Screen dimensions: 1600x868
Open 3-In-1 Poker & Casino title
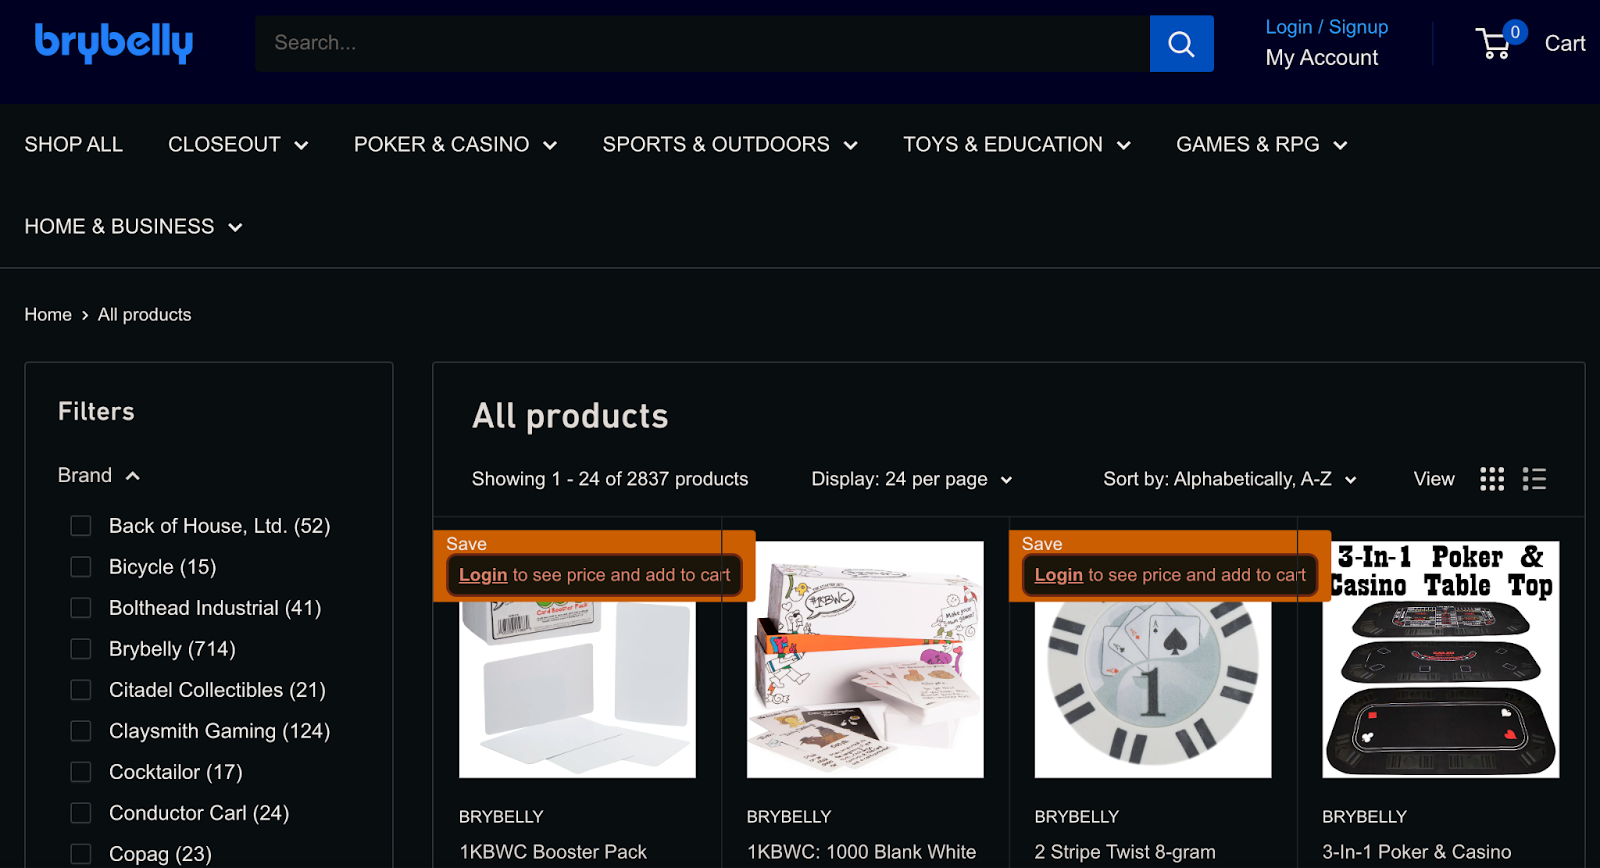click(1417, 852)
